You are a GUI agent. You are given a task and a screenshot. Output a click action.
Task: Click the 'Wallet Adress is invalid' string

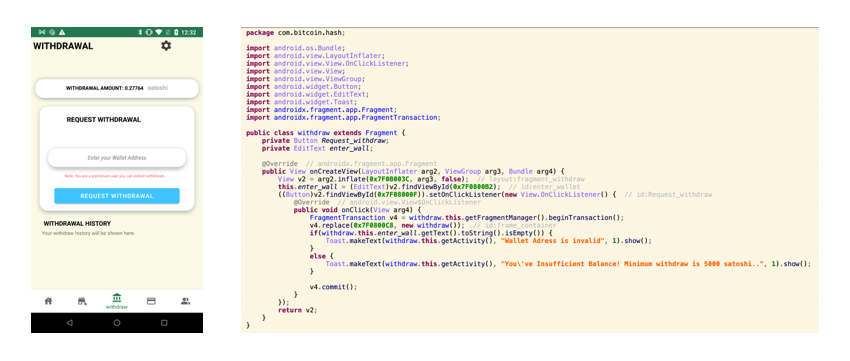552,240
